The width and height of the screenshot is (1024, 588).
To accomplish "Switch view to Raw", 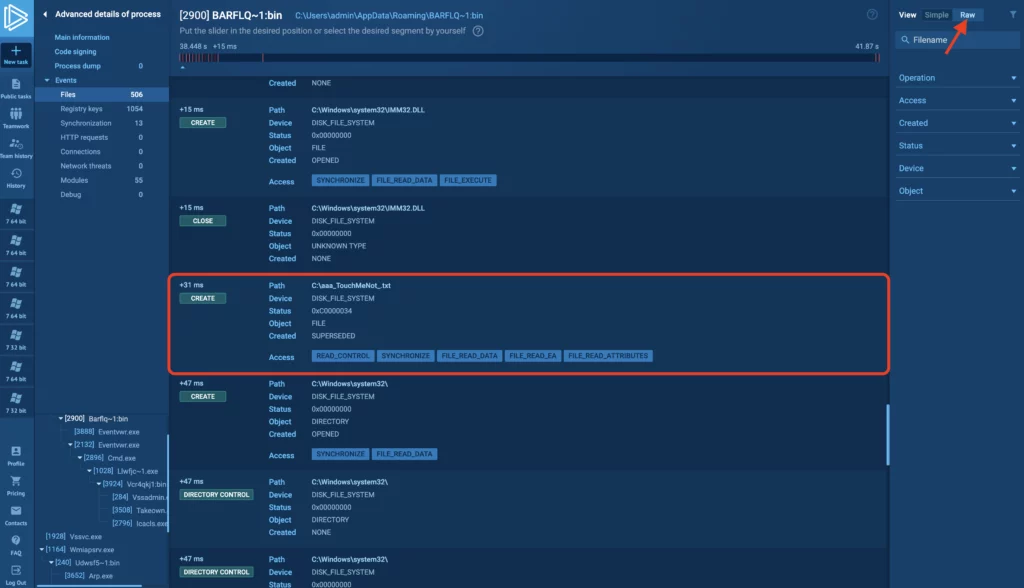I will pos(967,15).
